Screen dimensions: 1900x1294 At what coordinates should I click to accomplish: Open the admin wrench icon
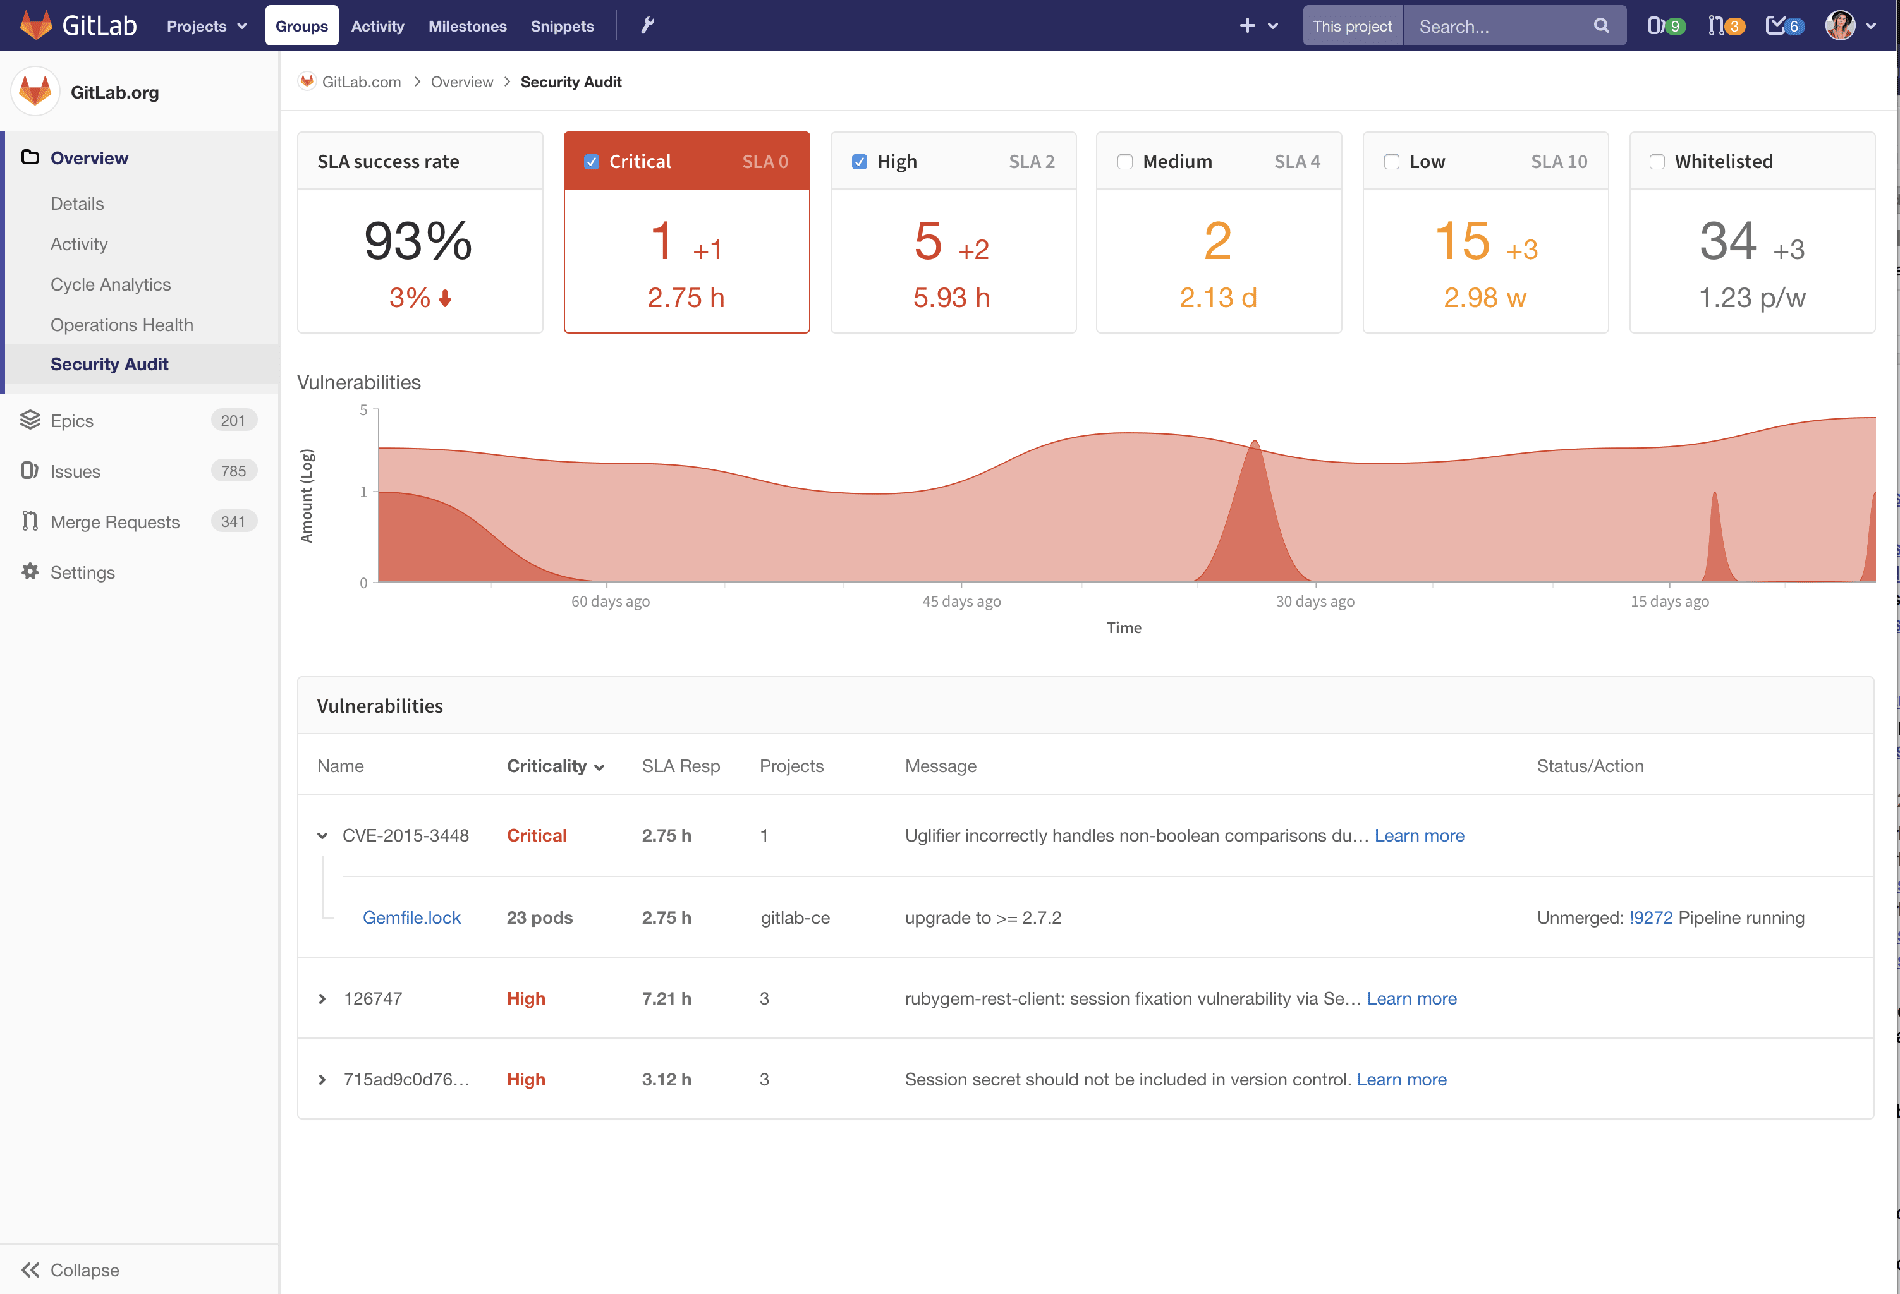point(647,25)
